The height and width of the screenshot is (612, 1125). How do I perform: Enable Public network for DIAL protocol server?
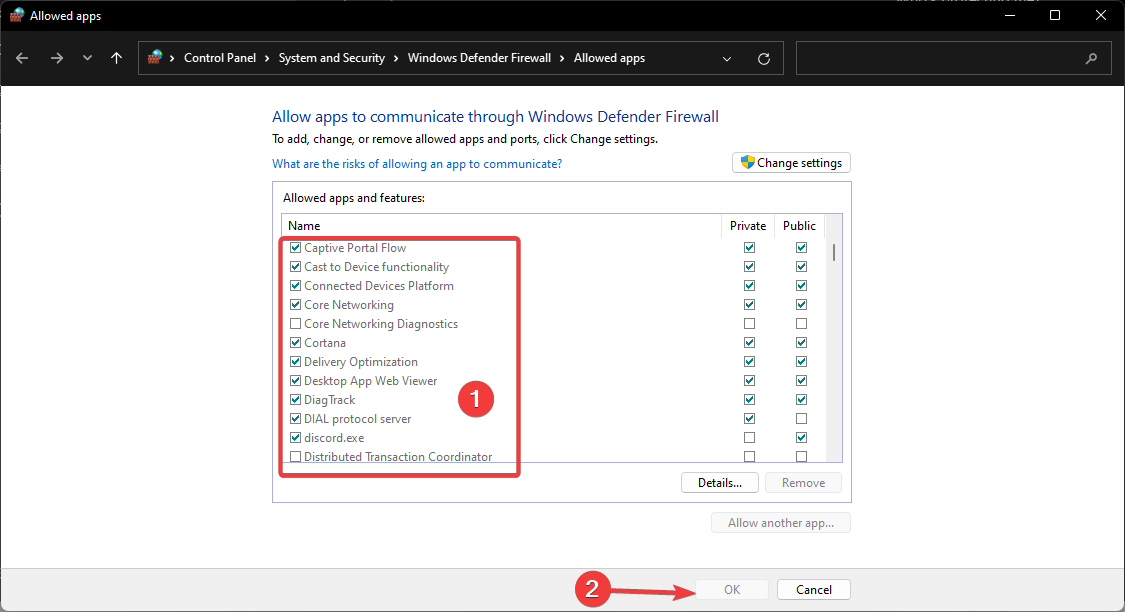[801, 419]
